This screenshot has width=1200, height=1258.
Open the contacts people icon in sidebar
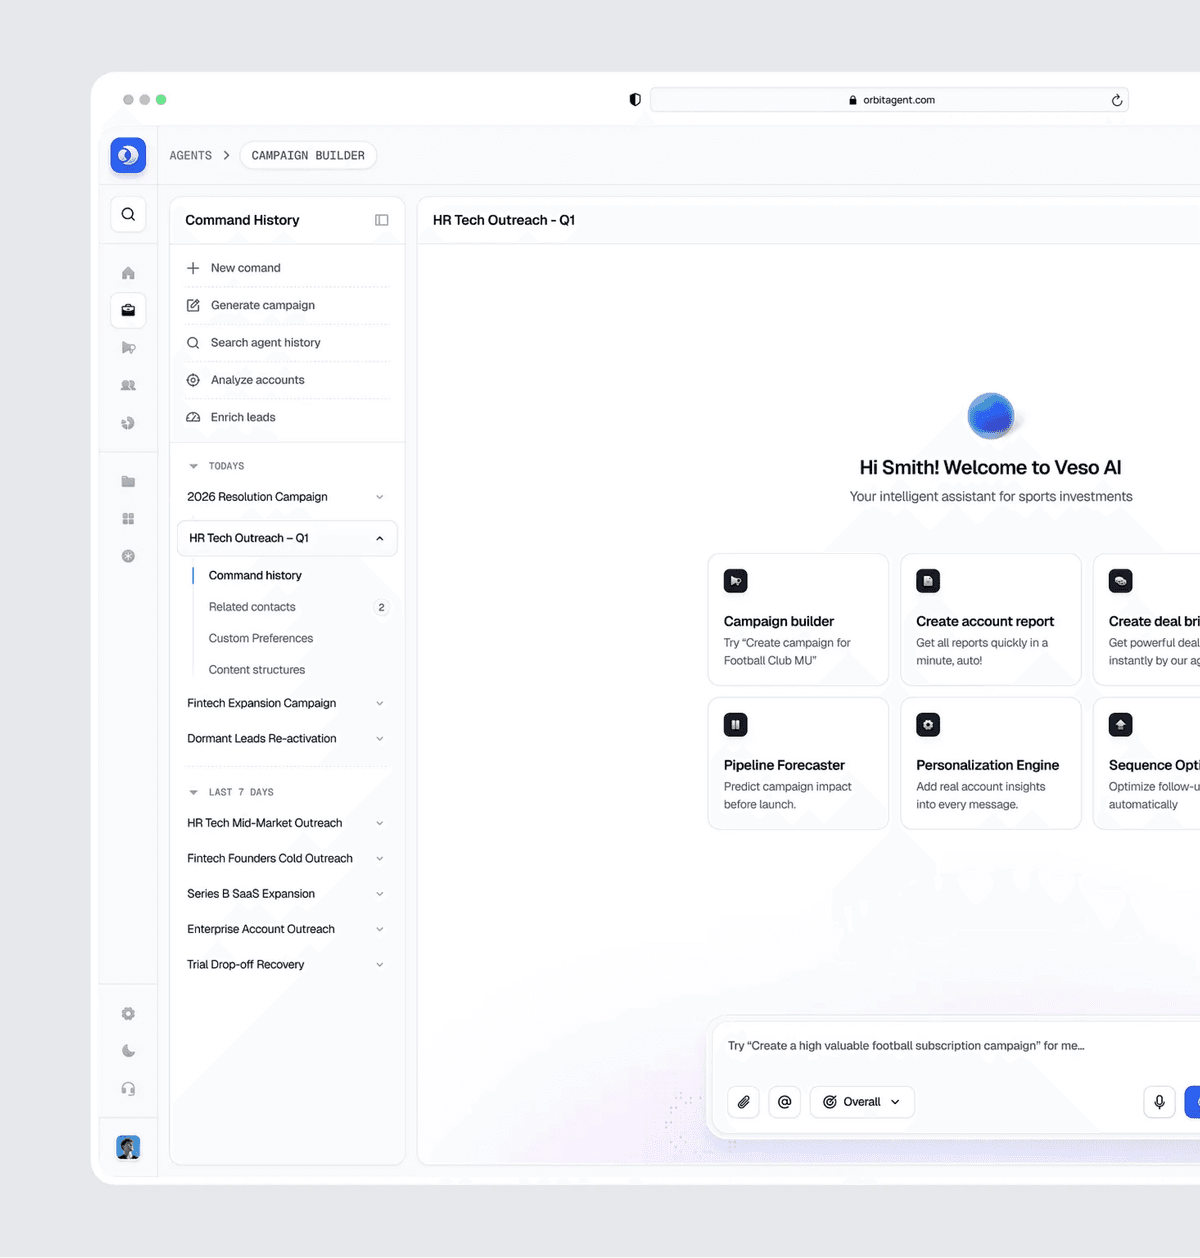(x=128, y=385)
